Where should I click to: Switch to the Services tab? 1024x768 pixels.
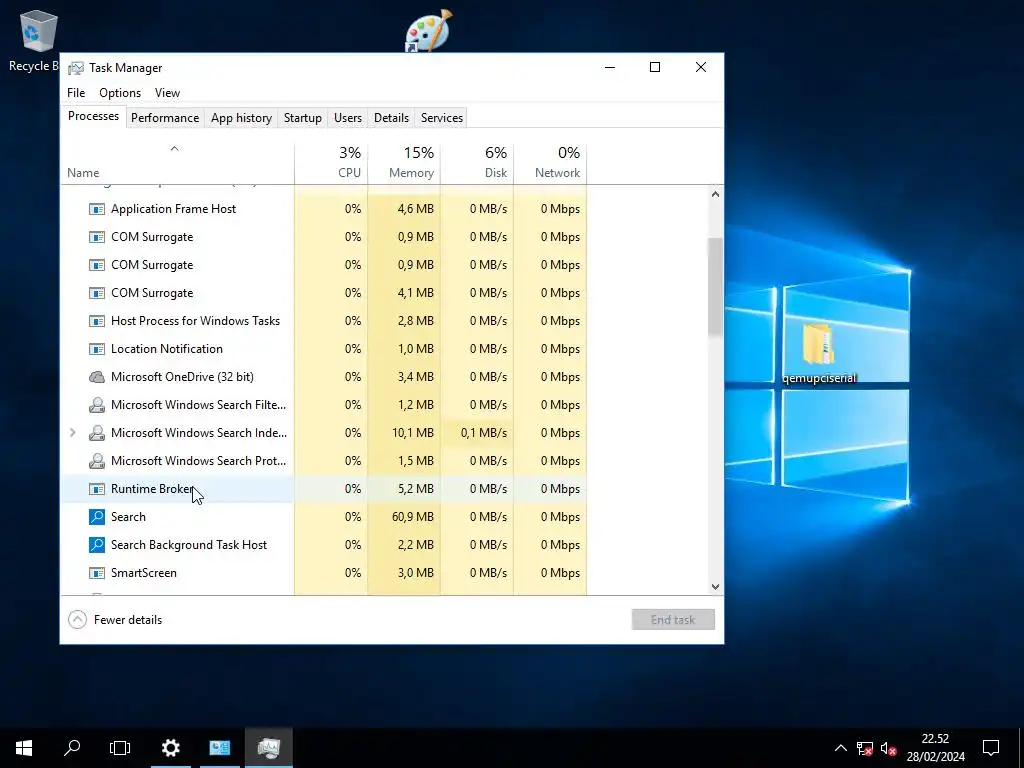(x=441, y=118)
